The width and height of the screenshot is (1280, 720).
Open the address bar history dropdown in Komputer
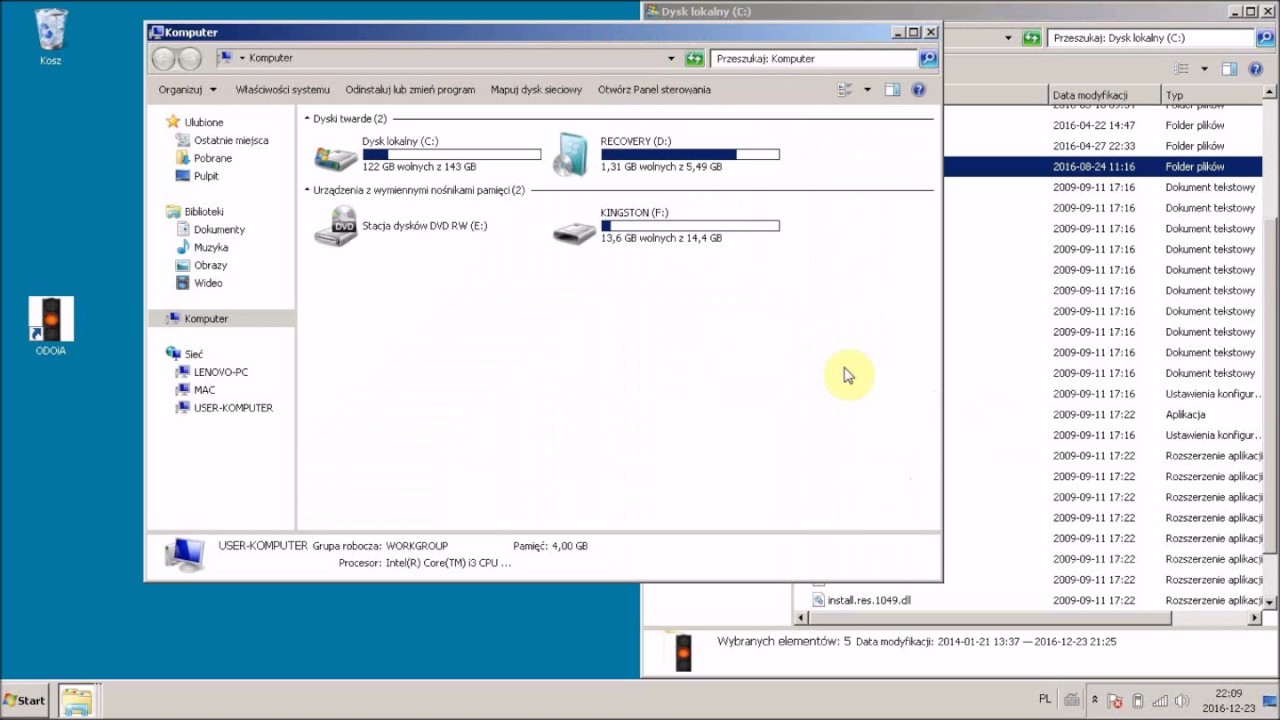[671, 59]
